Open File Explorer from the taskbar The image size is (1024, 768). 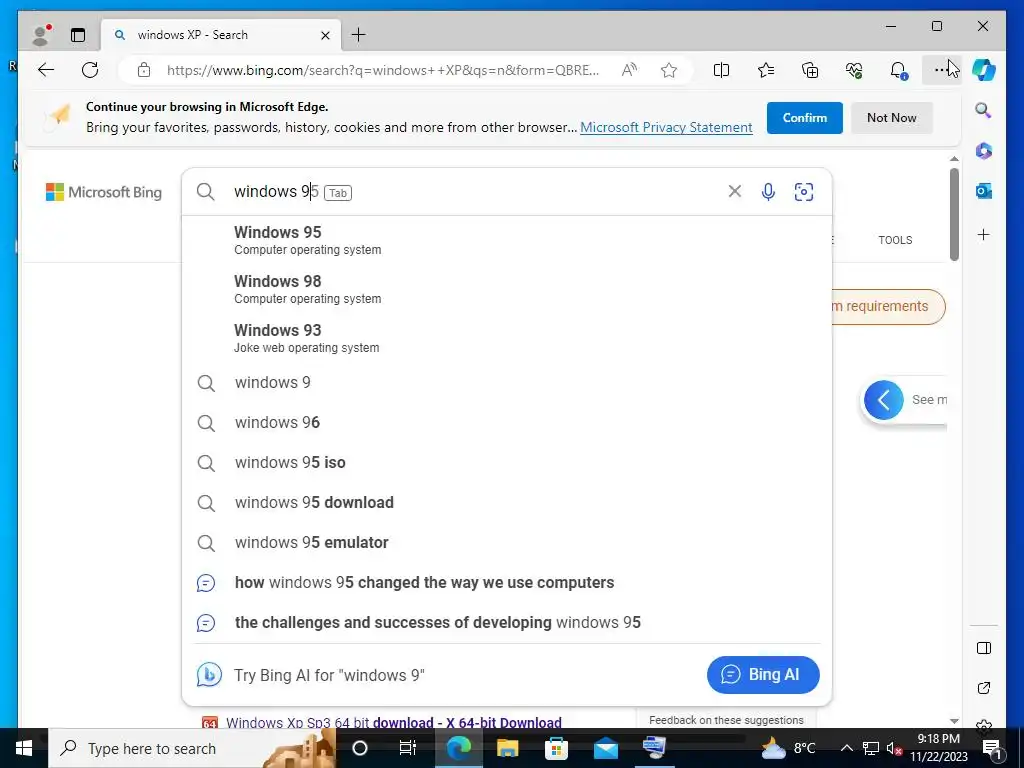[507, 748]
